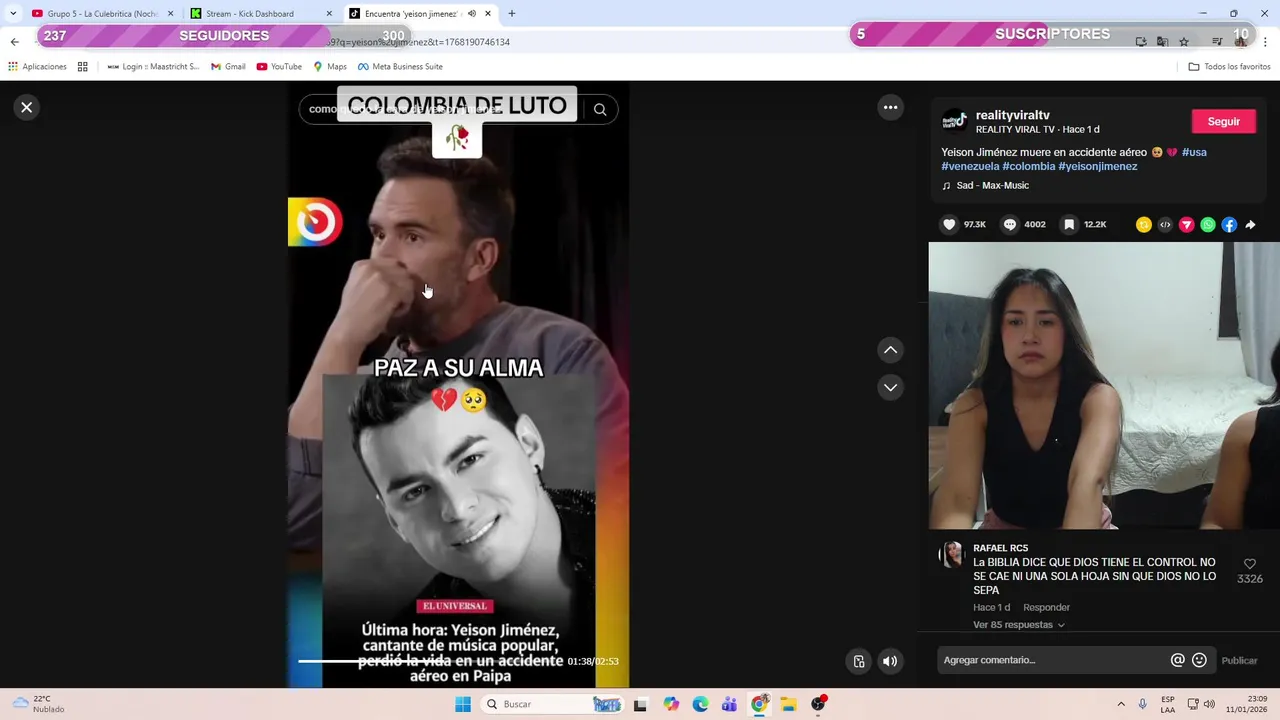Open emoji picker in comment box
1280x720 pixels.
pyautogui.click(x=1199, y=660)
